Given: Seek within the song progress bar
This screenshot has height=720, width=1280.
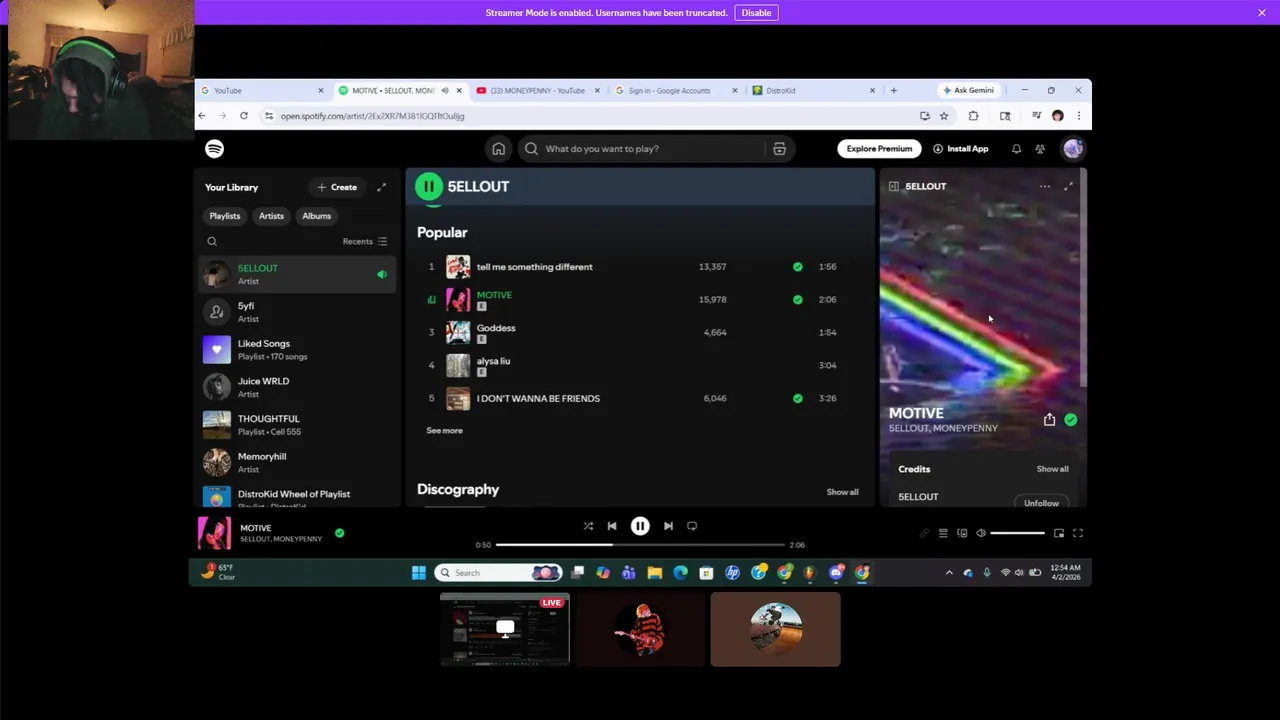Looking at the screenshot, I should coord(640,545).
